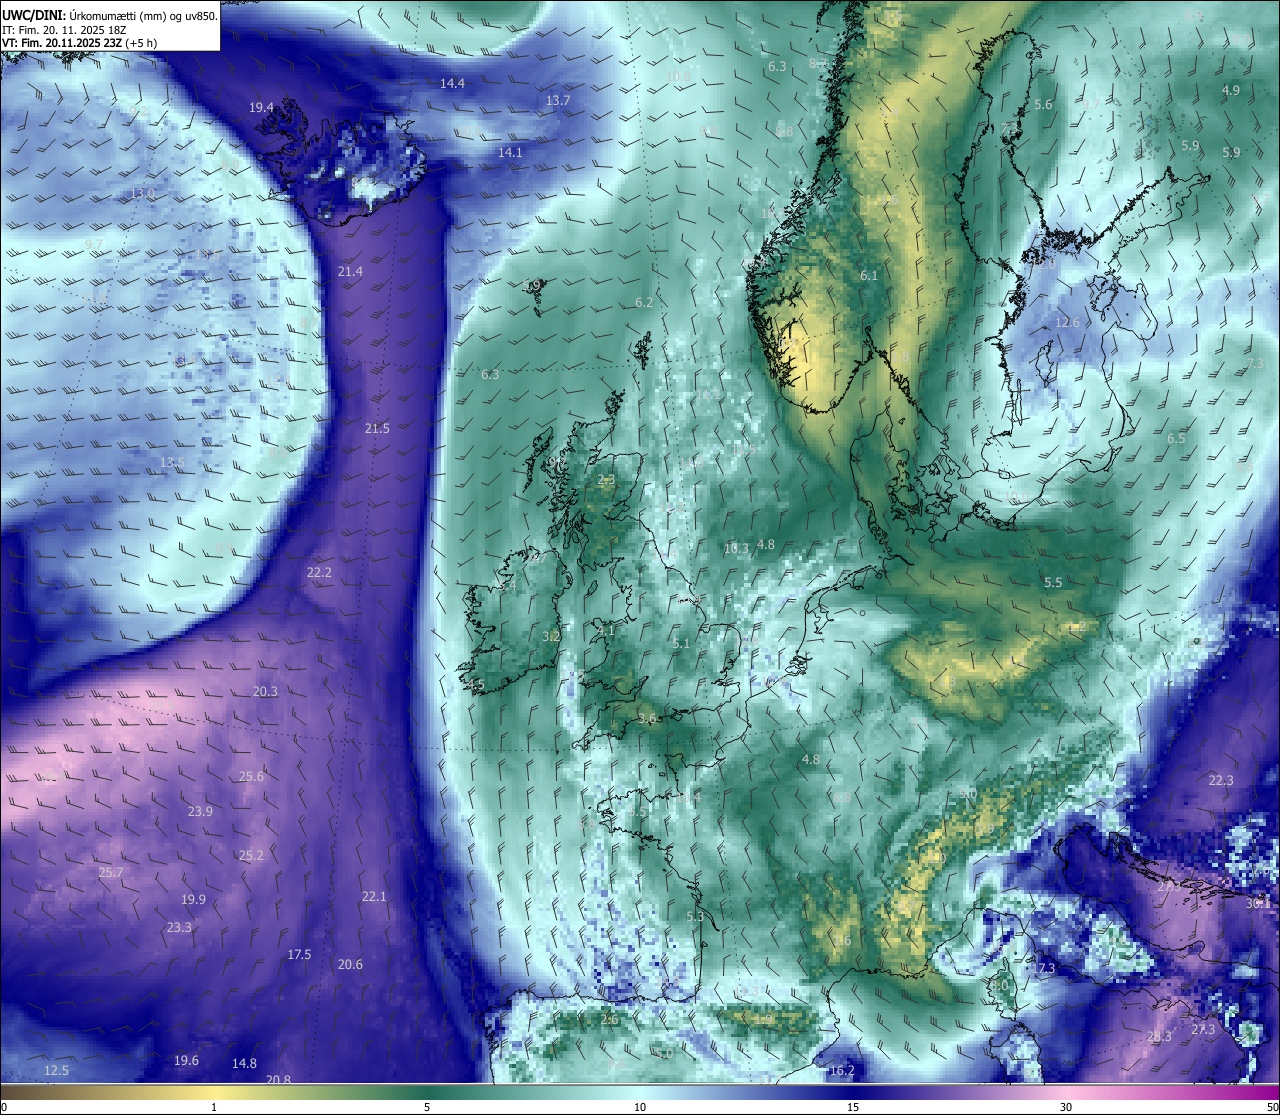Click the 14.1 value label
The width and height of the screenshot is (1280, 1115).
point(510,152)
